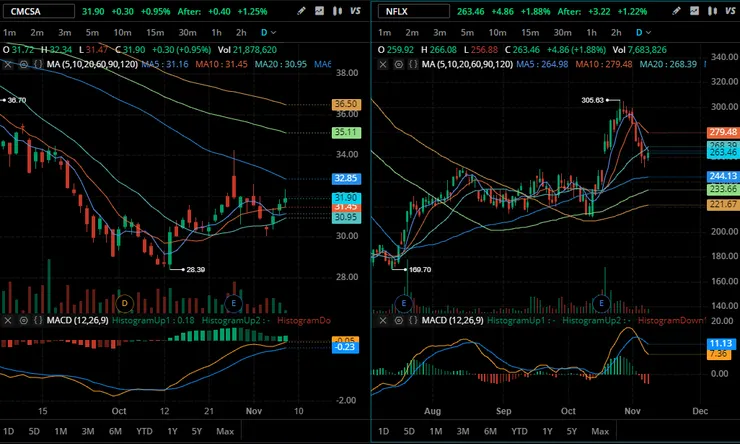Open MACD settings braces on NFLX chart
This screenshot has width=740, height=444.
click(x=413, y=320)
